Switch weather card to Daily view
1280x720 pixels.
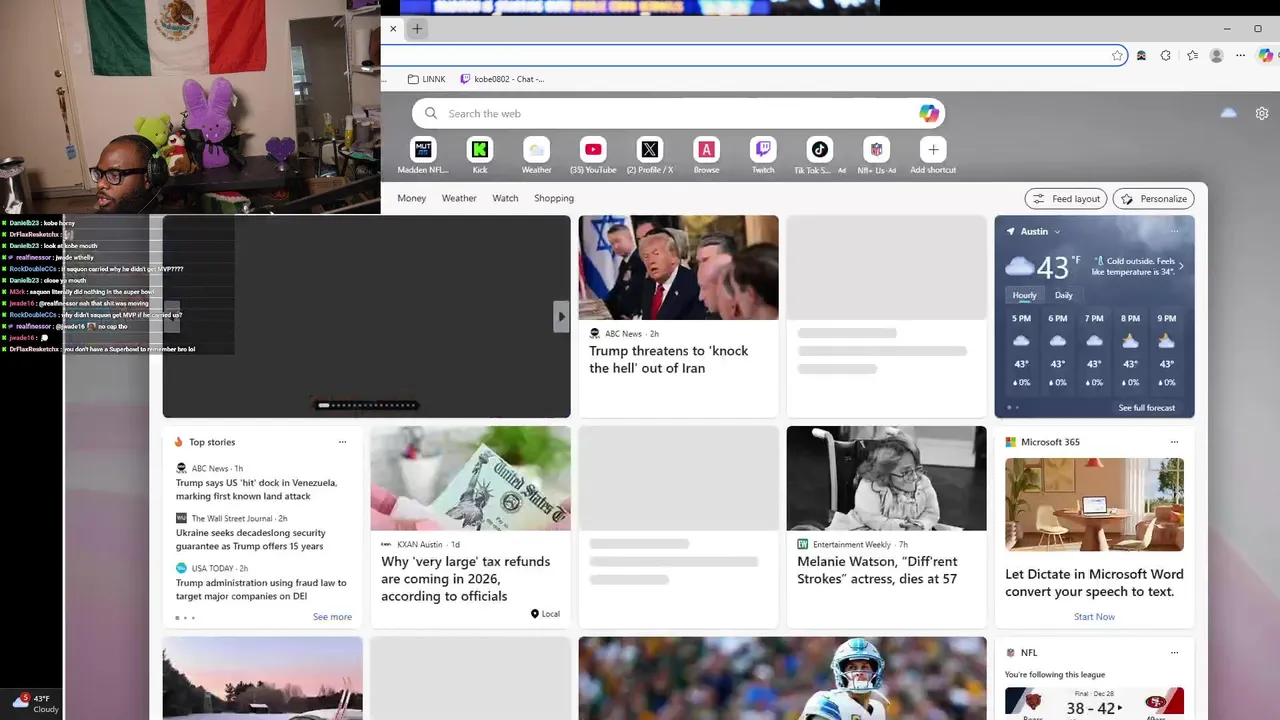point(1064,295)
